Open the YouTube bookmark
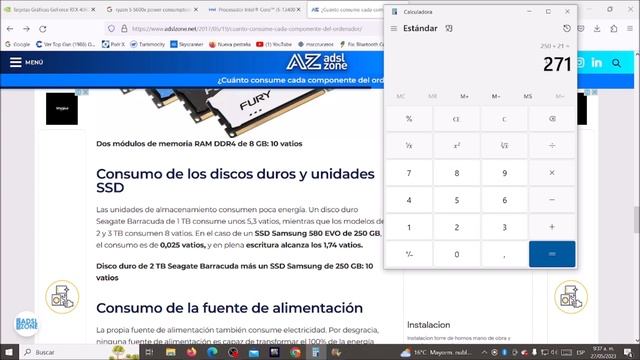 click(274, 44)
